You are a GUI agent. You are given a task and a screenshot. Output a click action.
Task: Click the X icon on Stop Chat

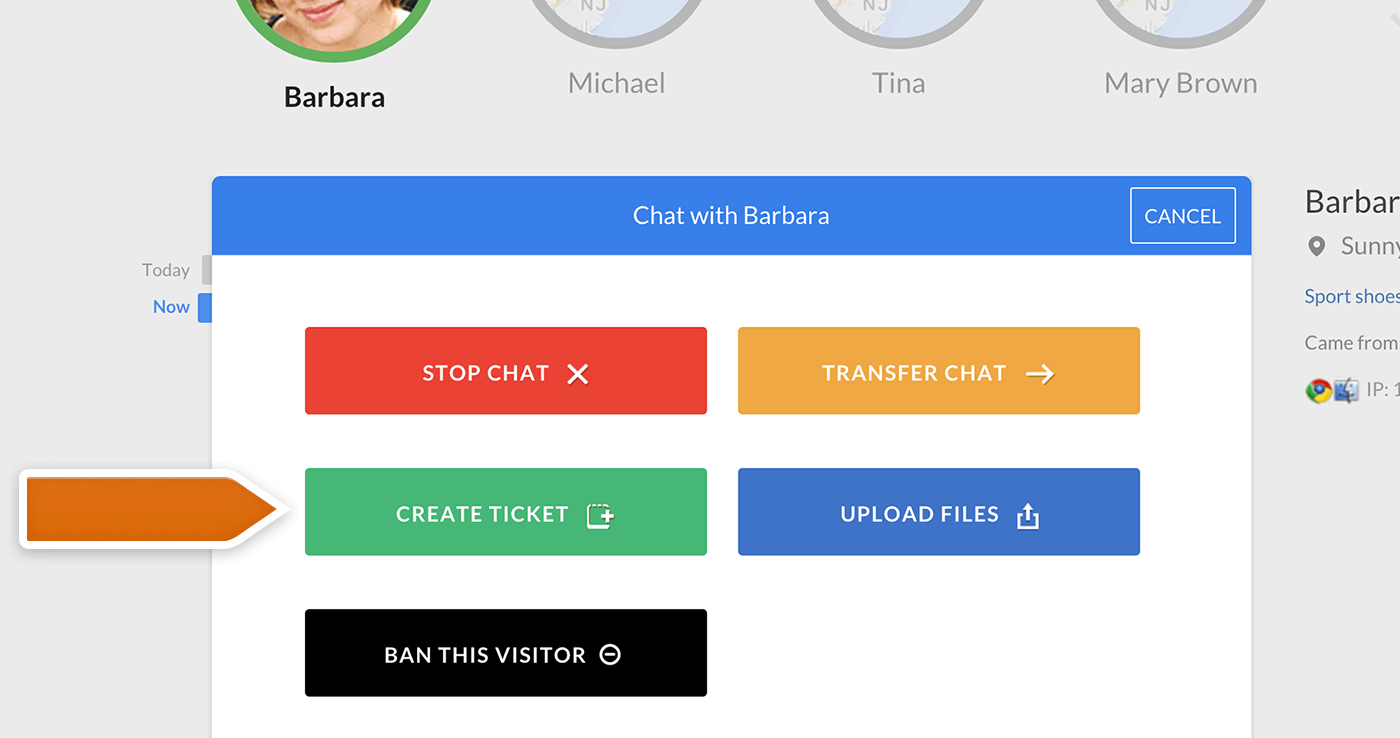click(578, 374)
